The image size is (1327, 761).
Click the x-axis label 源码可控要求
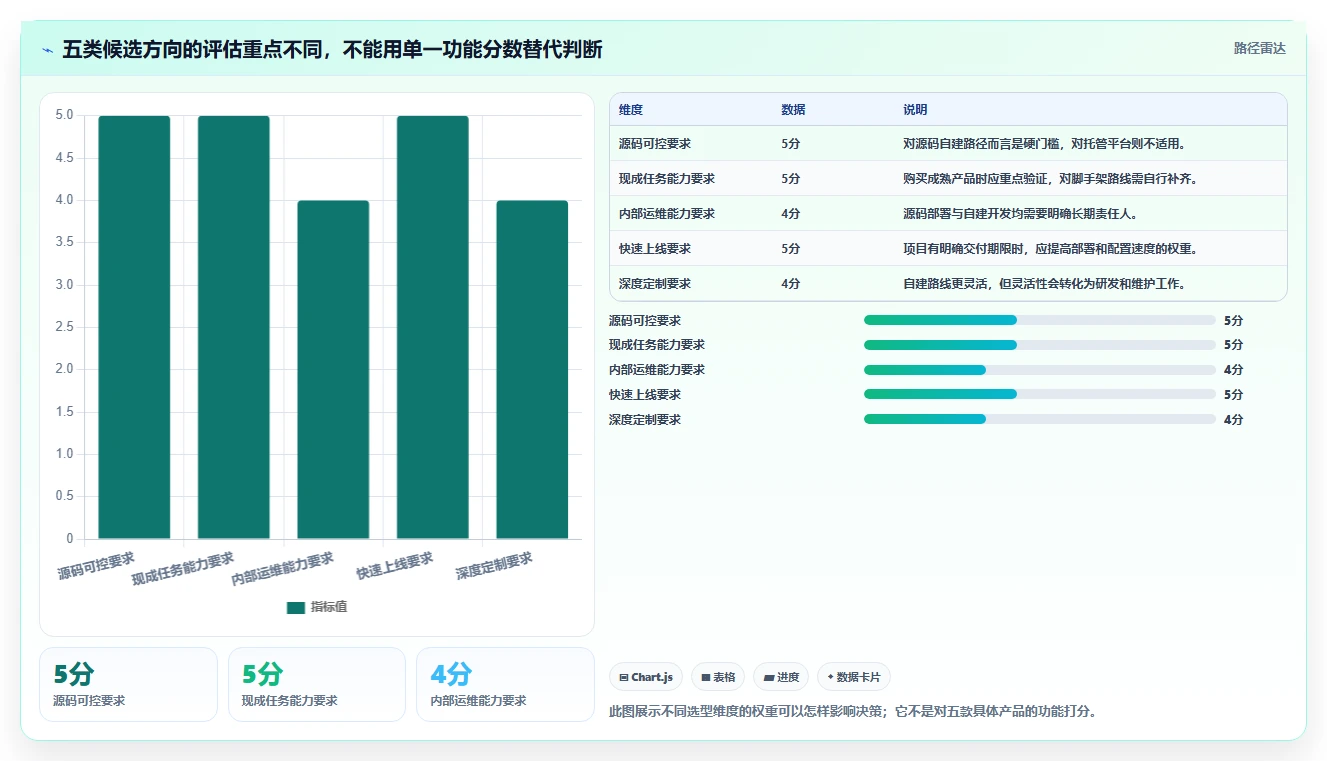pos(96,566)
